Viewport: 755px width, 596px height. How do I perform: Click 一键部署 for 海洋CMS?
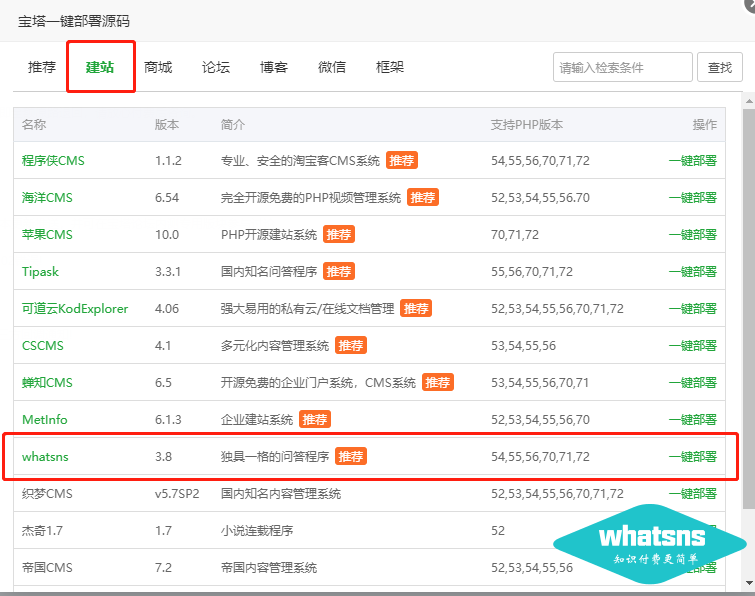[x=692, y=198]
